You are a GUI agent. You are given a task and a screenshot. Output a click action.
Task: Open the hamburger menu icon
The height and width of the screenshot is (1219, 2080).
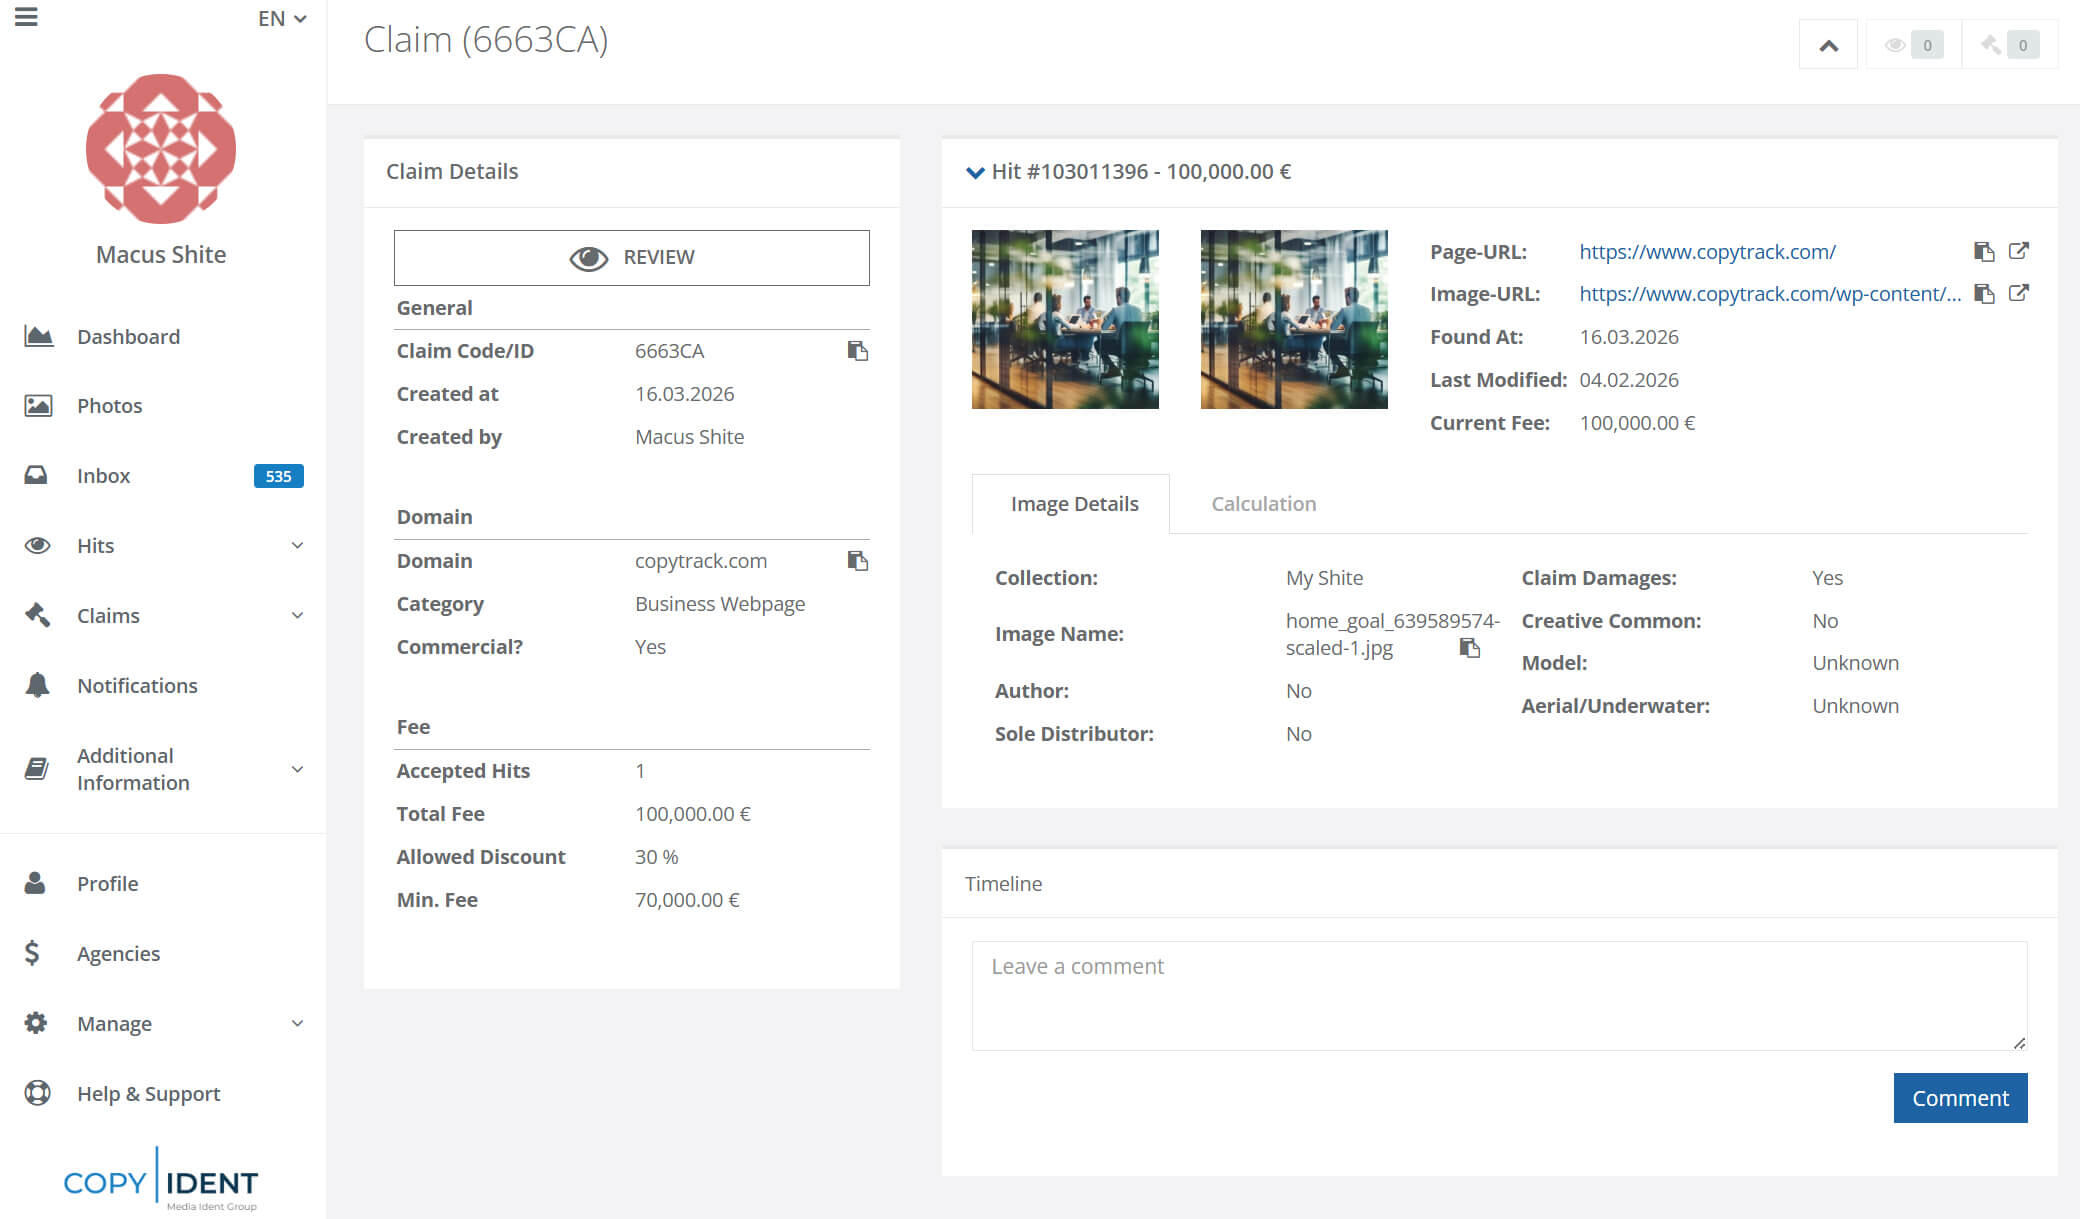point(27,17)
